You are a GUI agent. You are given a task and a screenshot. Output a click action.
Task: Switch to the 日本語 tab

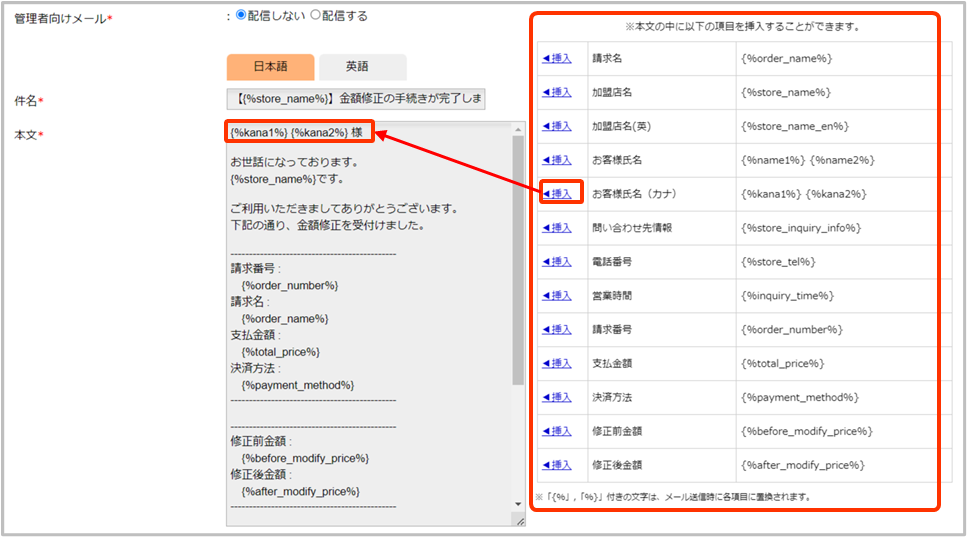click(270, 67)
